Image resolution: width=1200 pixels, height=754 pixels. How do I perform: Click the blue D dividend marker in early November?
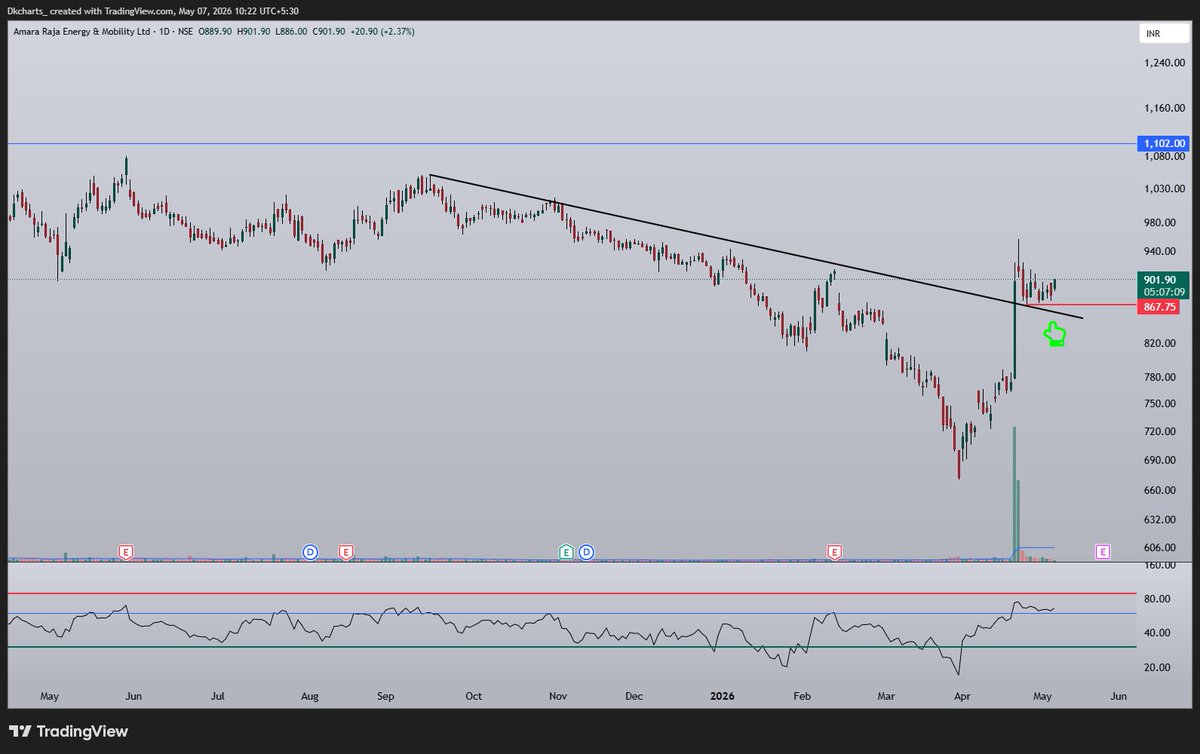tap(586, 551)
